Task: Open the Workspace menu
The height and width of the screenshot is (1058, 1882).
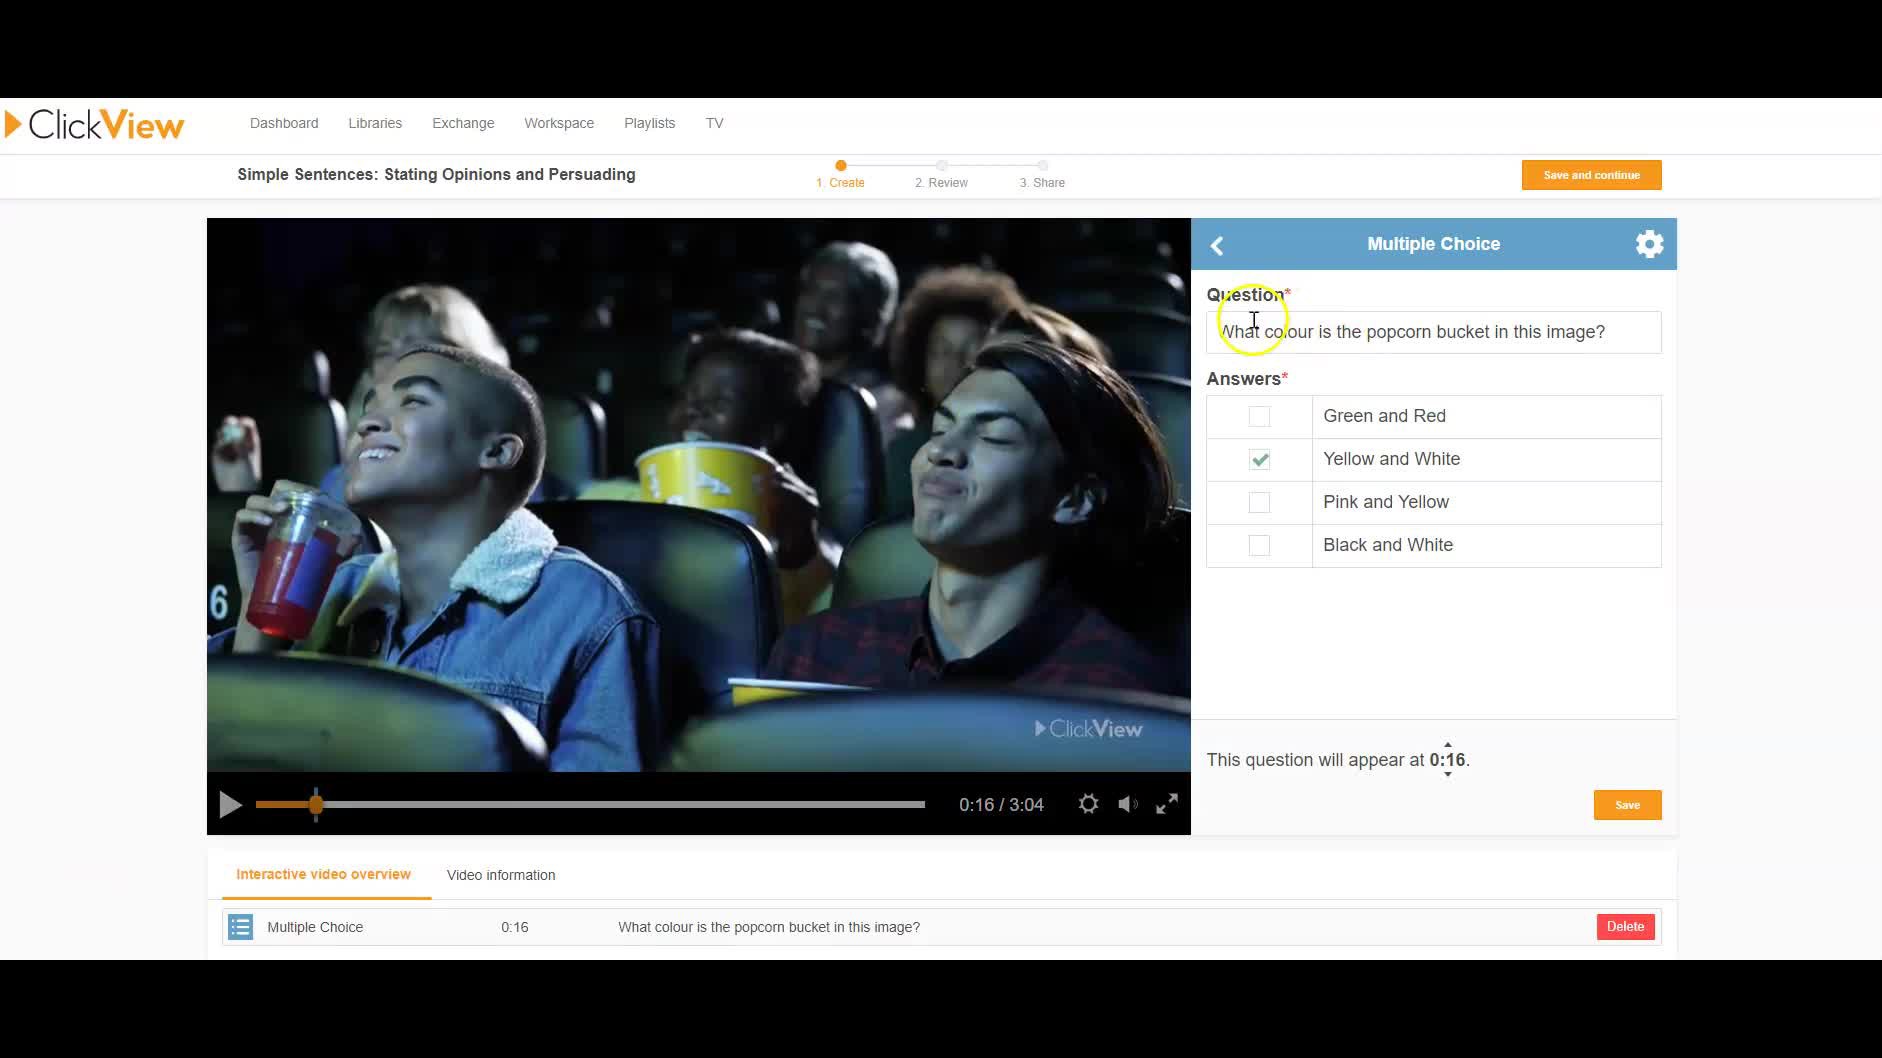Action: coord(558,123)
